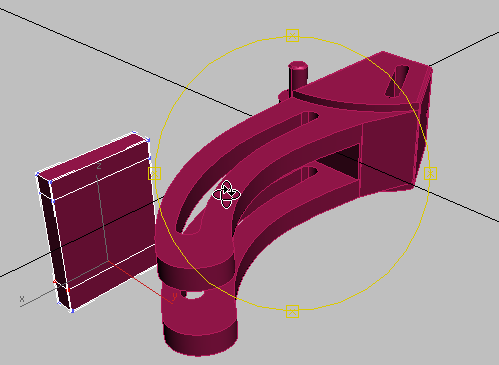Click the z axis label on box
The height and width of the screenshot is (365, 499).
pyautogui.click(x=98, y=166)
